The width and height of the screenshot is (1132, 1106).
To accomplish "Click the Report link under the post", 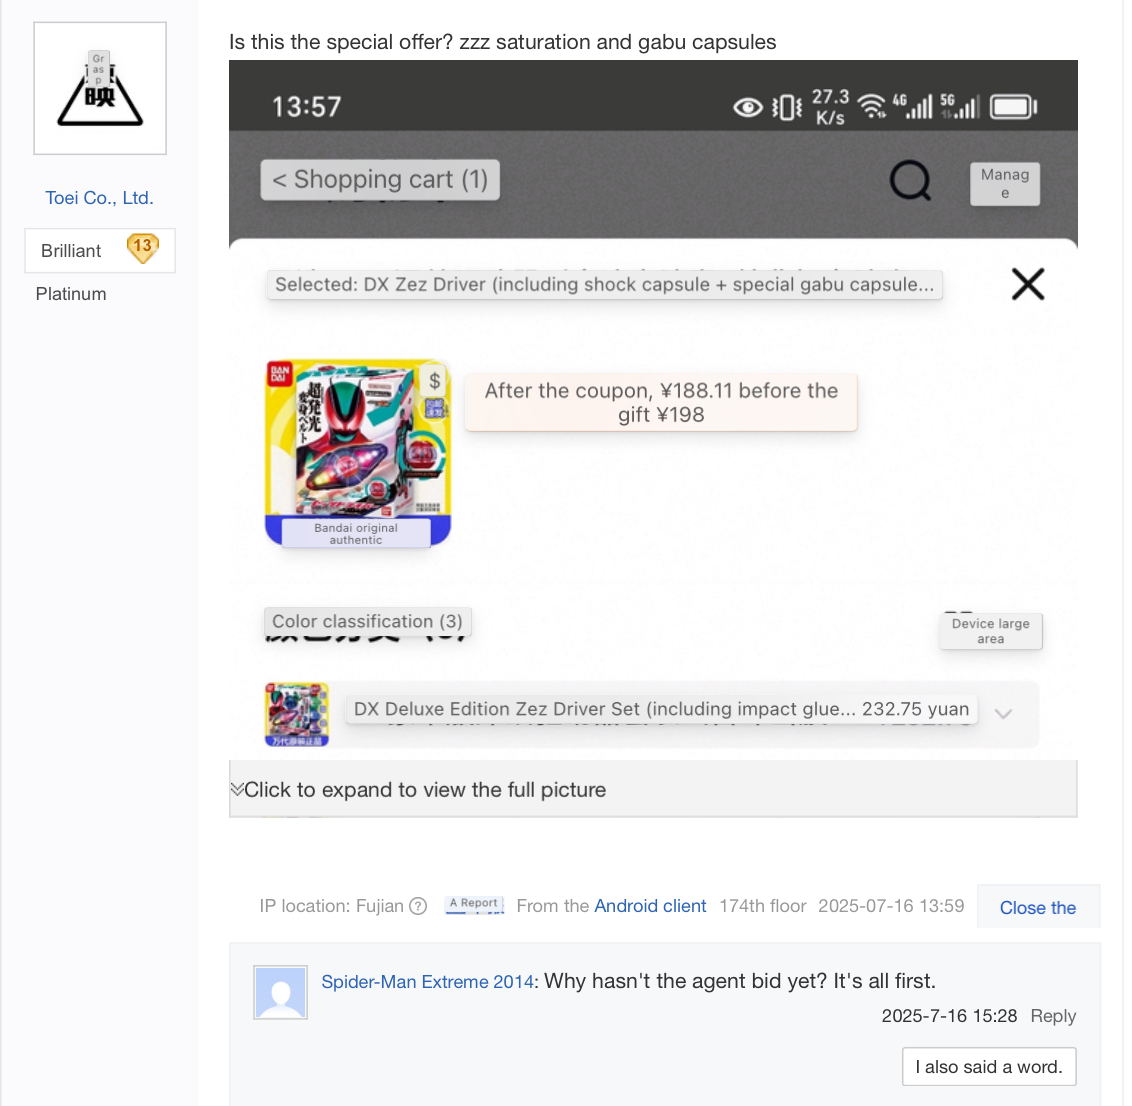I will click(474, 904).
